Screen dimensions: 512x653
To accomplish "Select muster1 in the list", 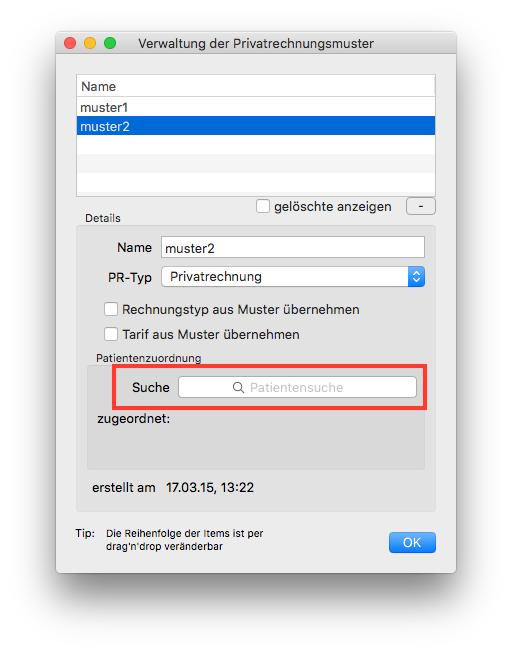I will click(256, 107).
